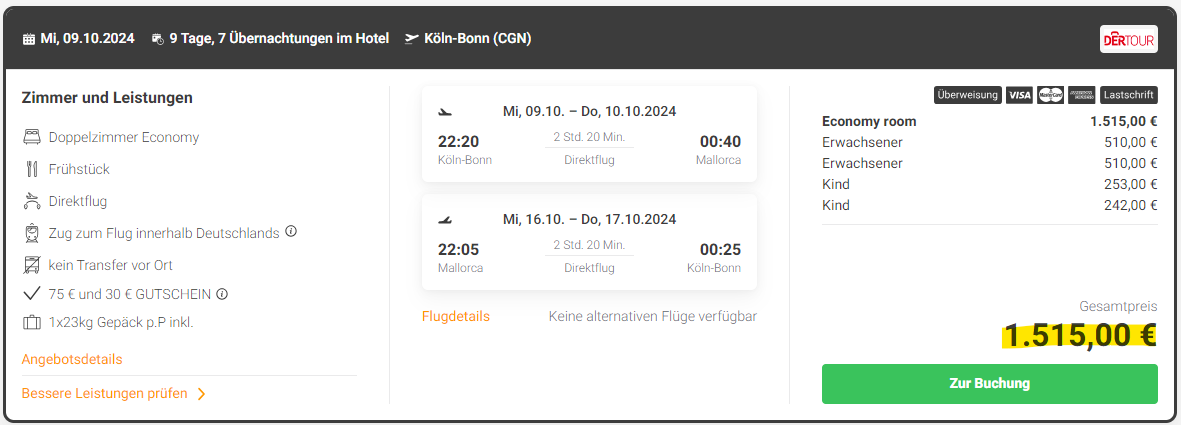1181x425 pixels.
Task: Click the calendar icon beside the date
Action: (28, 40)
